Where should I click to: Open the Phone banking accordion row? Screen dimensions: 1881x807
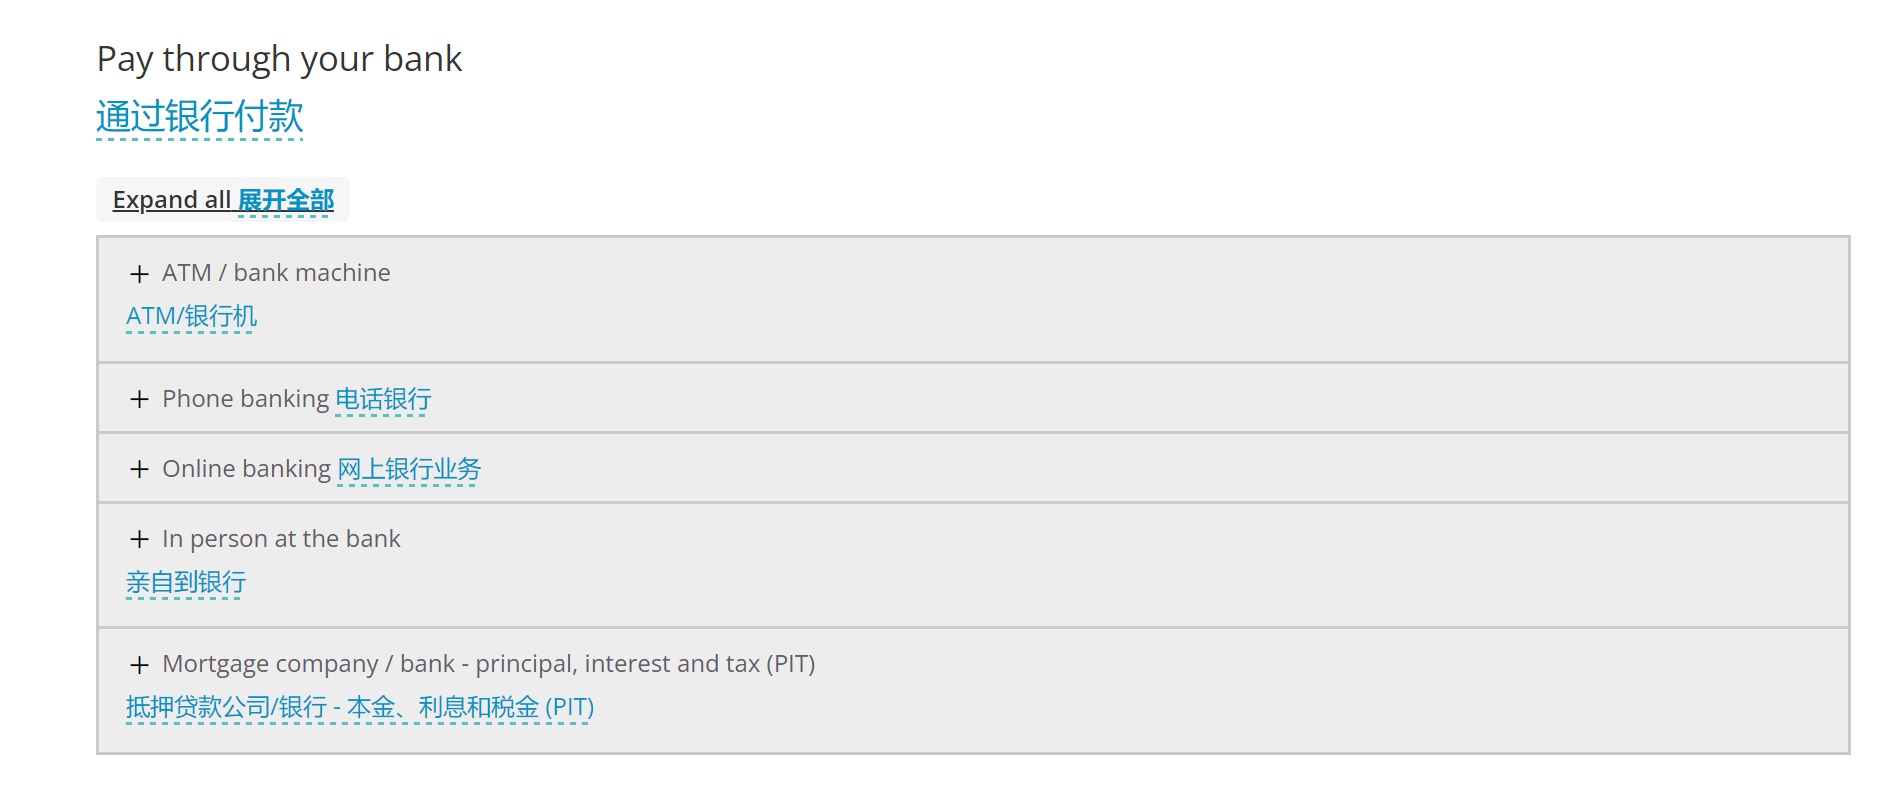[245, 399]
